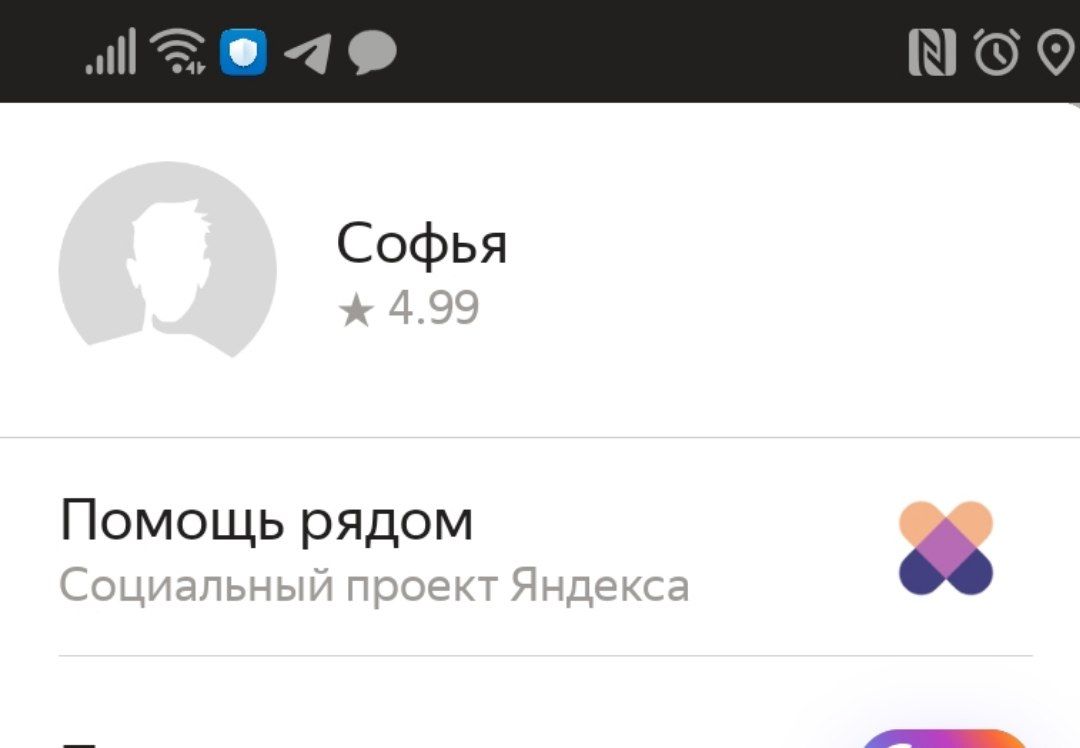
Task: Tap the NFC status icon
Action: 932,52
